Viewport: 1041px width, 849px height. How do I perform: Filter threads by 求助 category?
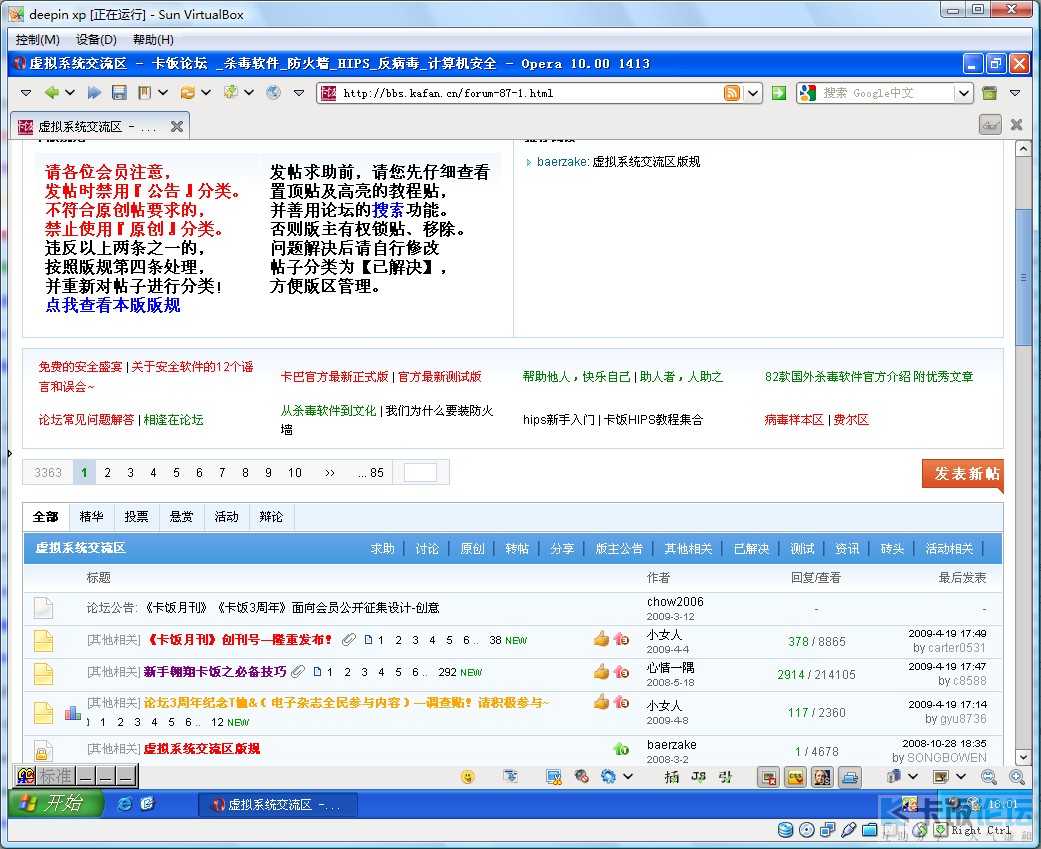(x=382, y=549)
